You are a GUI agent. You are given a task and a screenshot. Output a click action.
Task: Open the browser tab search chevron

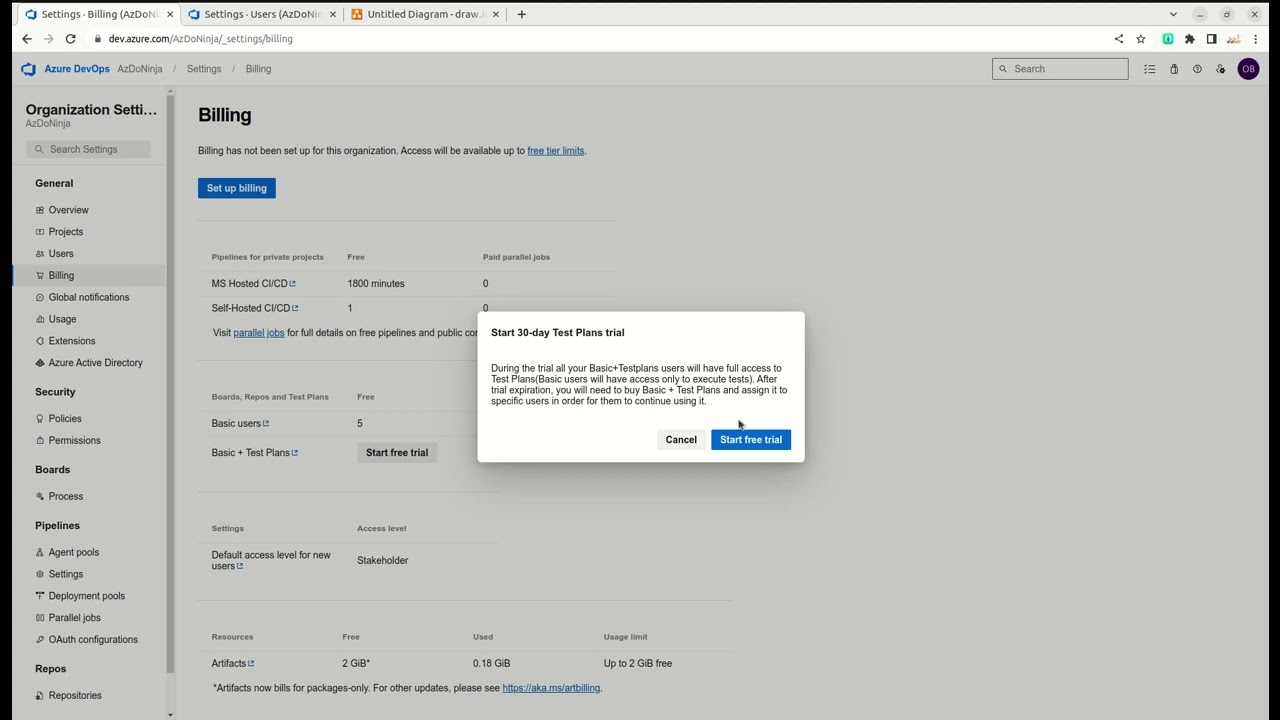(x=1173, y=14)
